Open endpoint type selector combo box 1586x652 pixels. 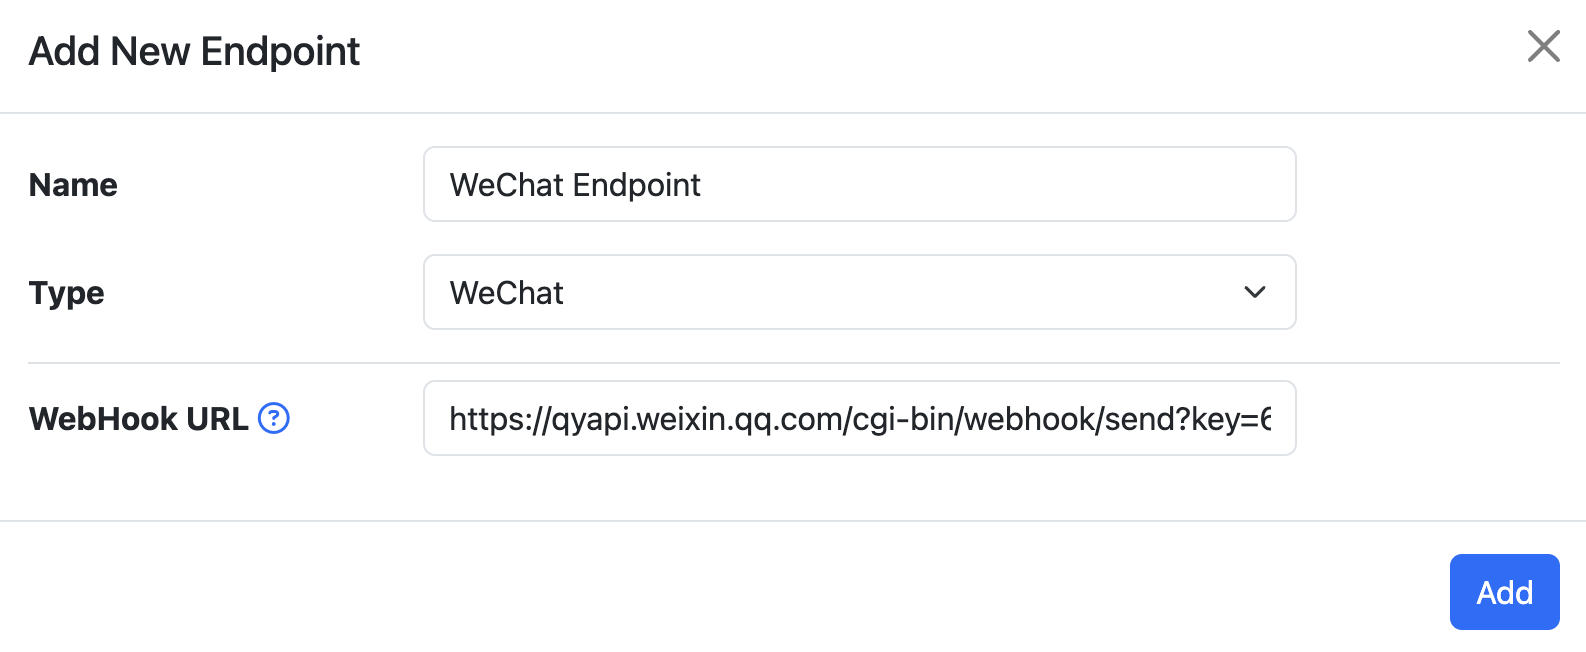(x=860, y=292)
